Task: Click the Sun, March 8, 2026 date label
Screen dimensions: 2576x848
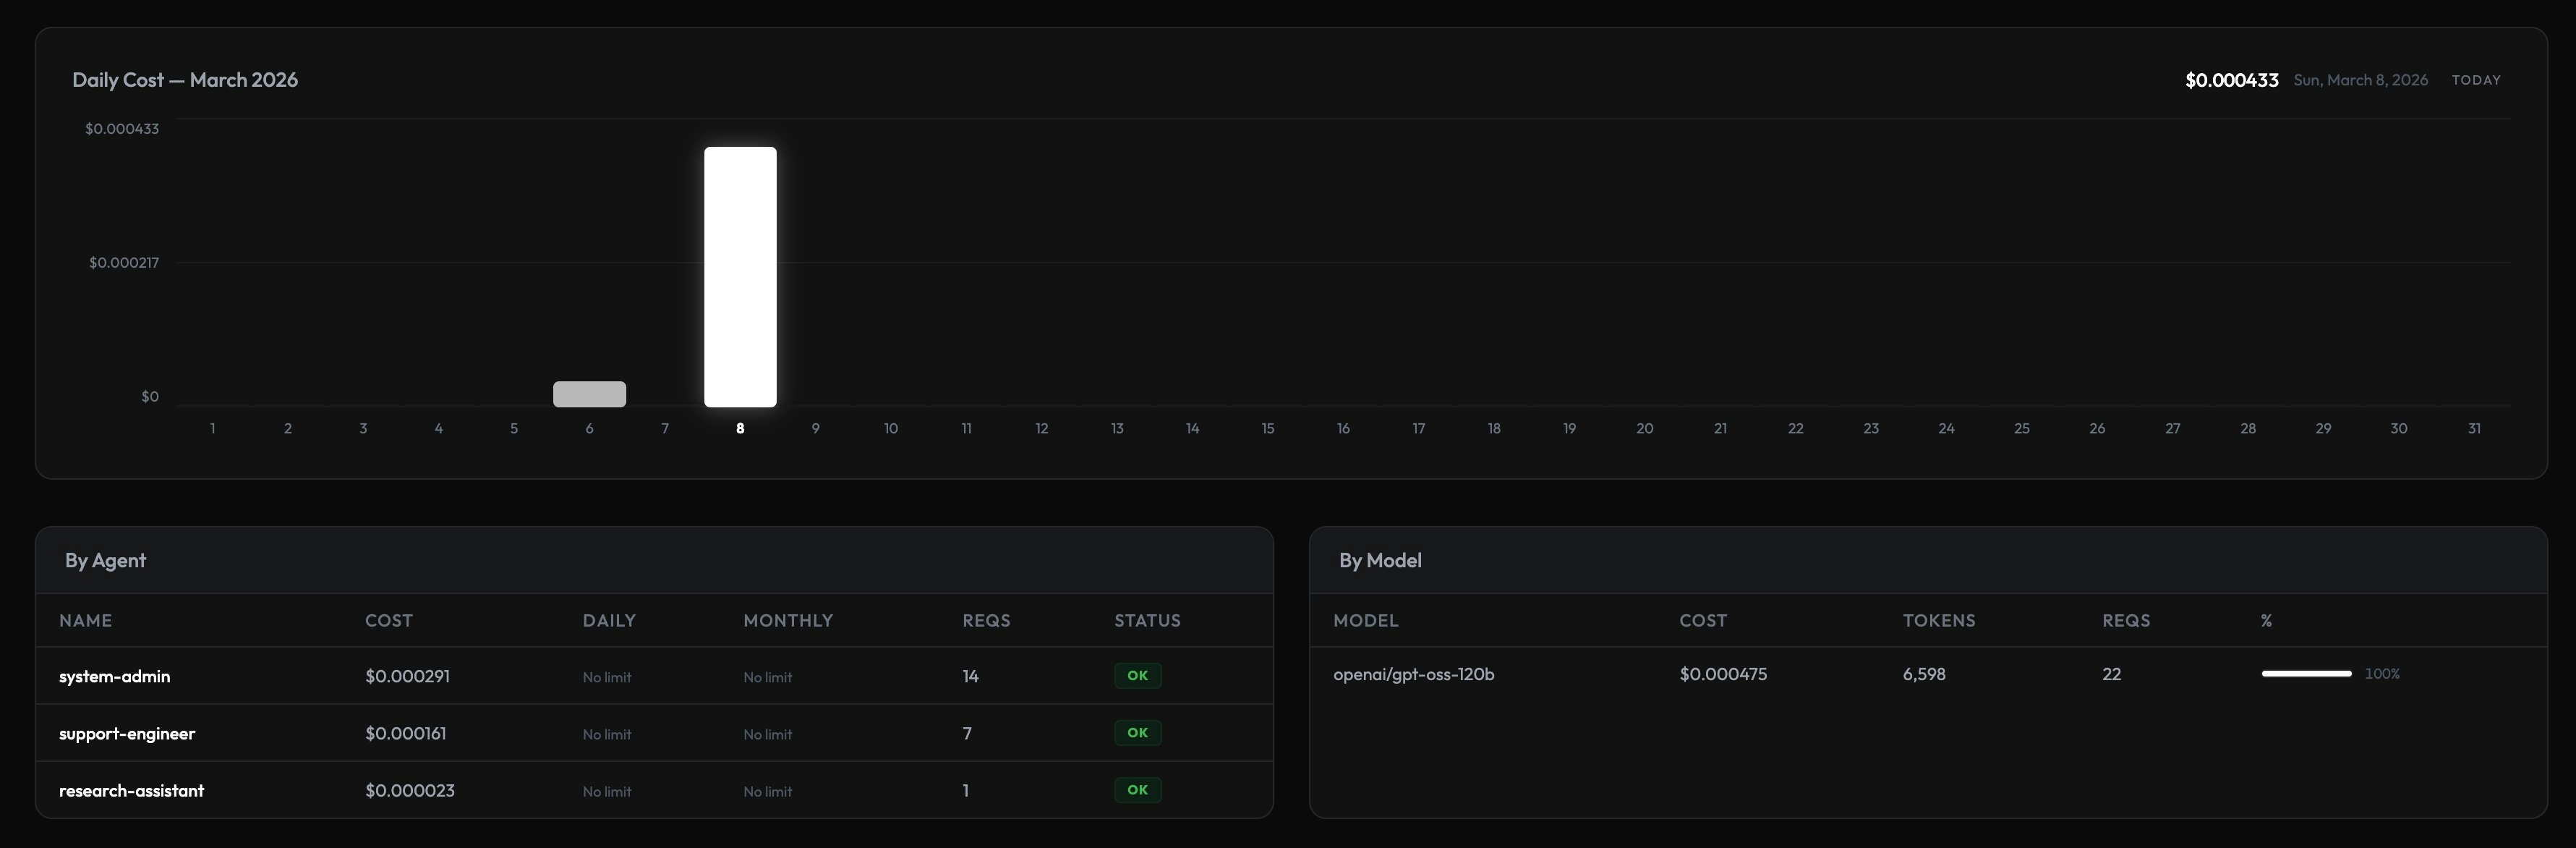Action: (2360, 80)
